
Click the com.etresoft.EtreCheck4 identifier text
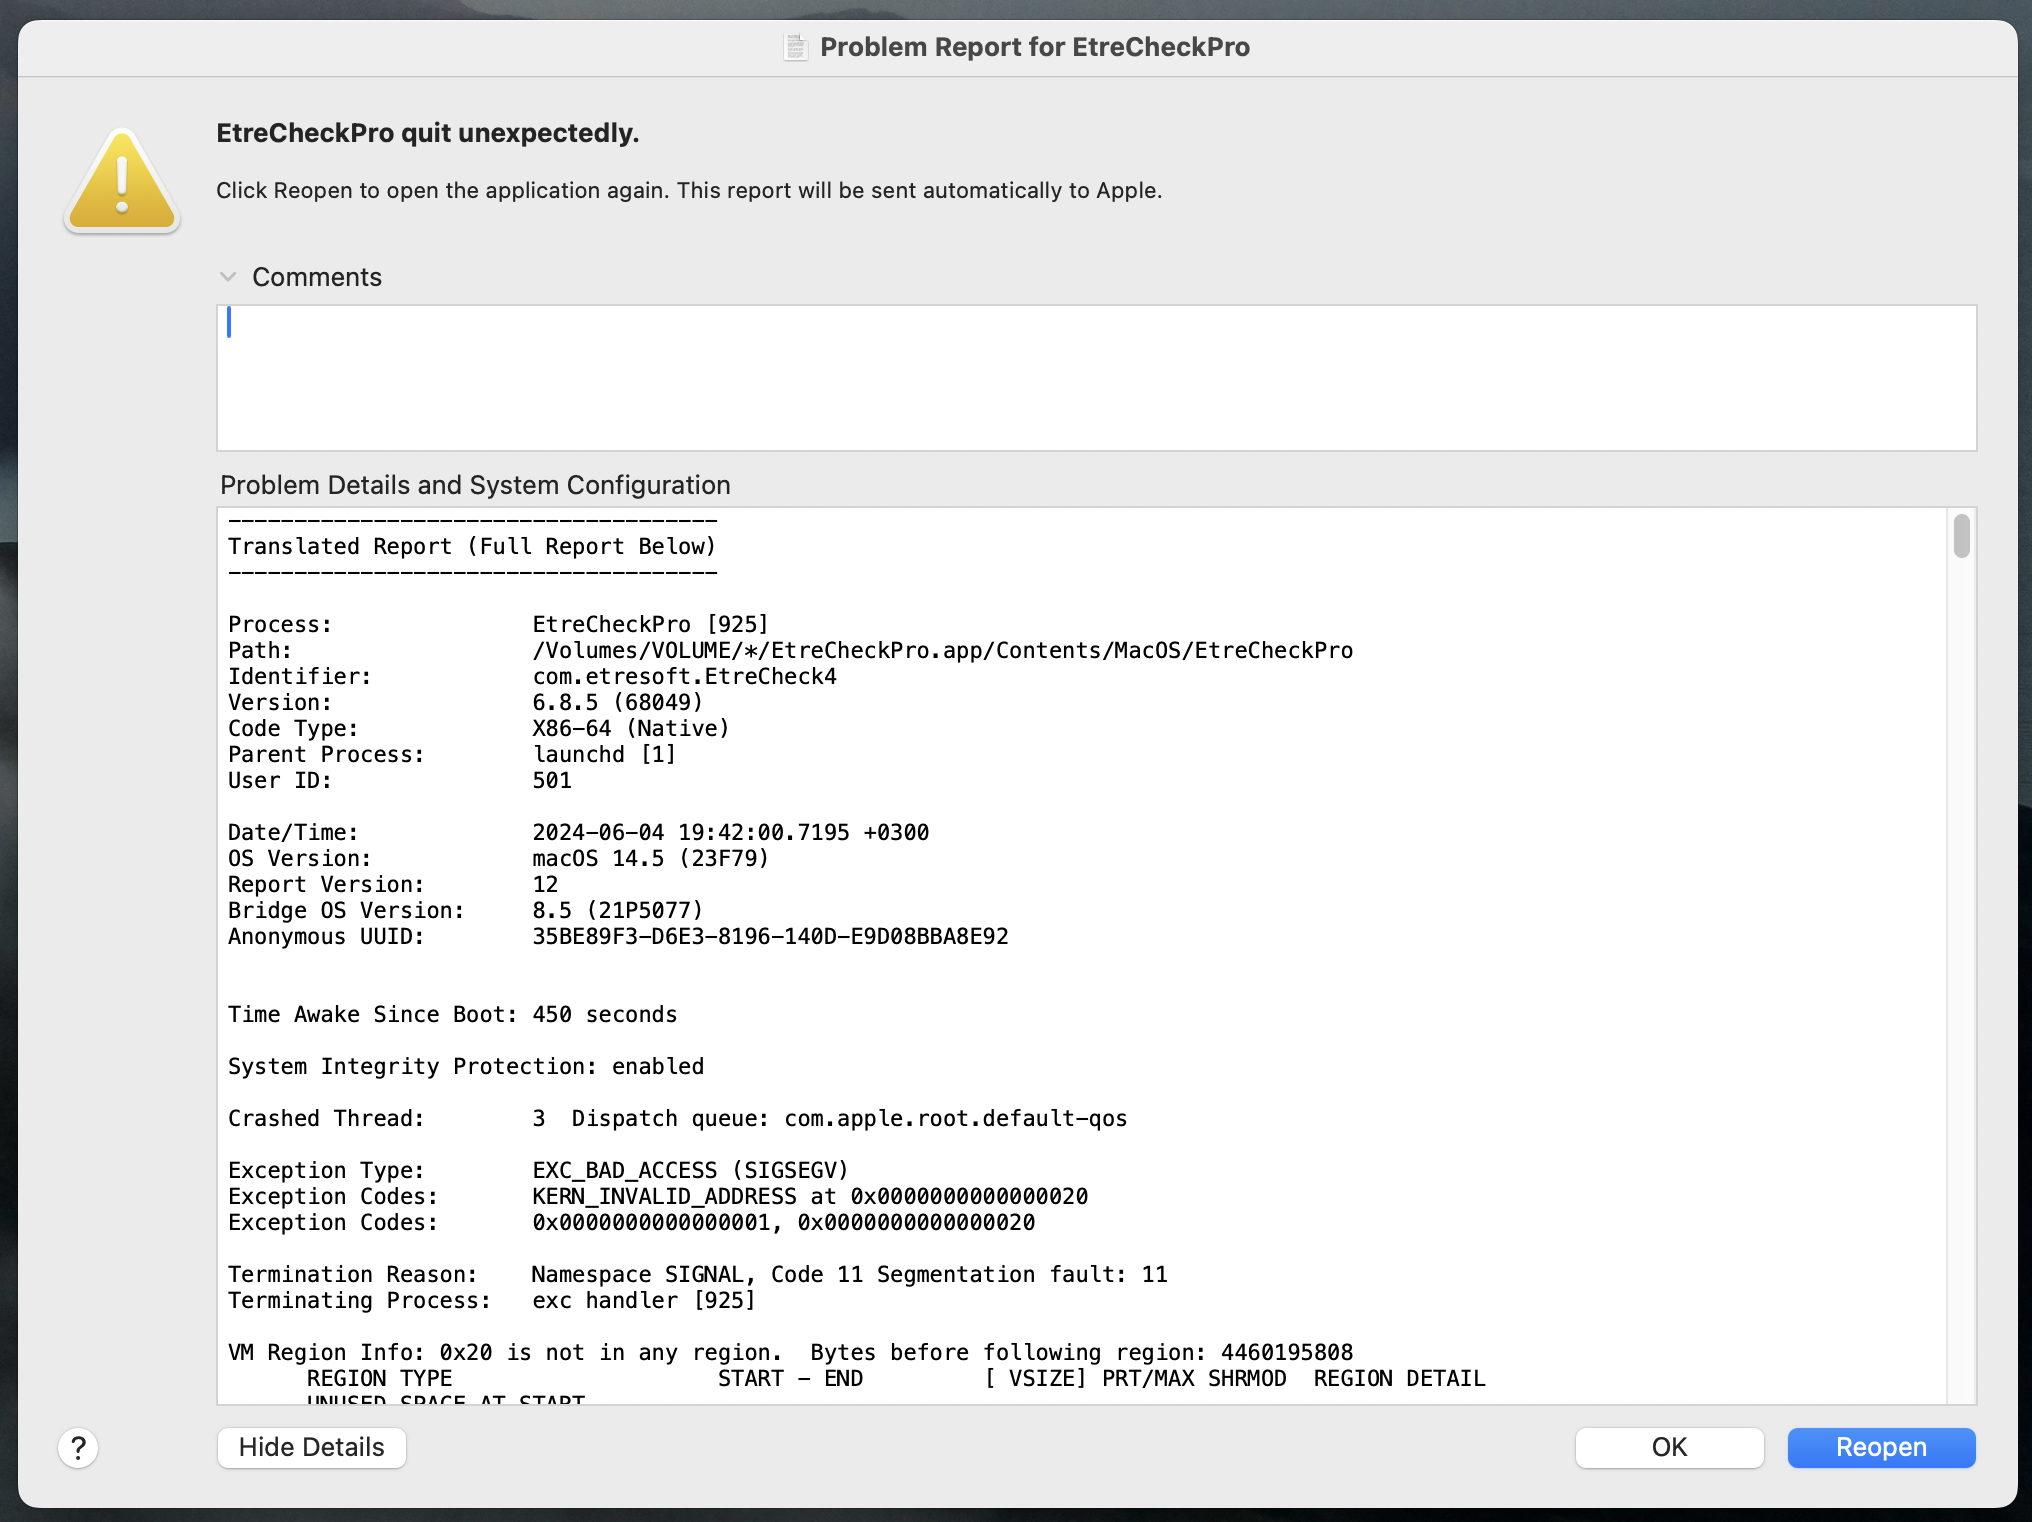(x=684, y=676)
